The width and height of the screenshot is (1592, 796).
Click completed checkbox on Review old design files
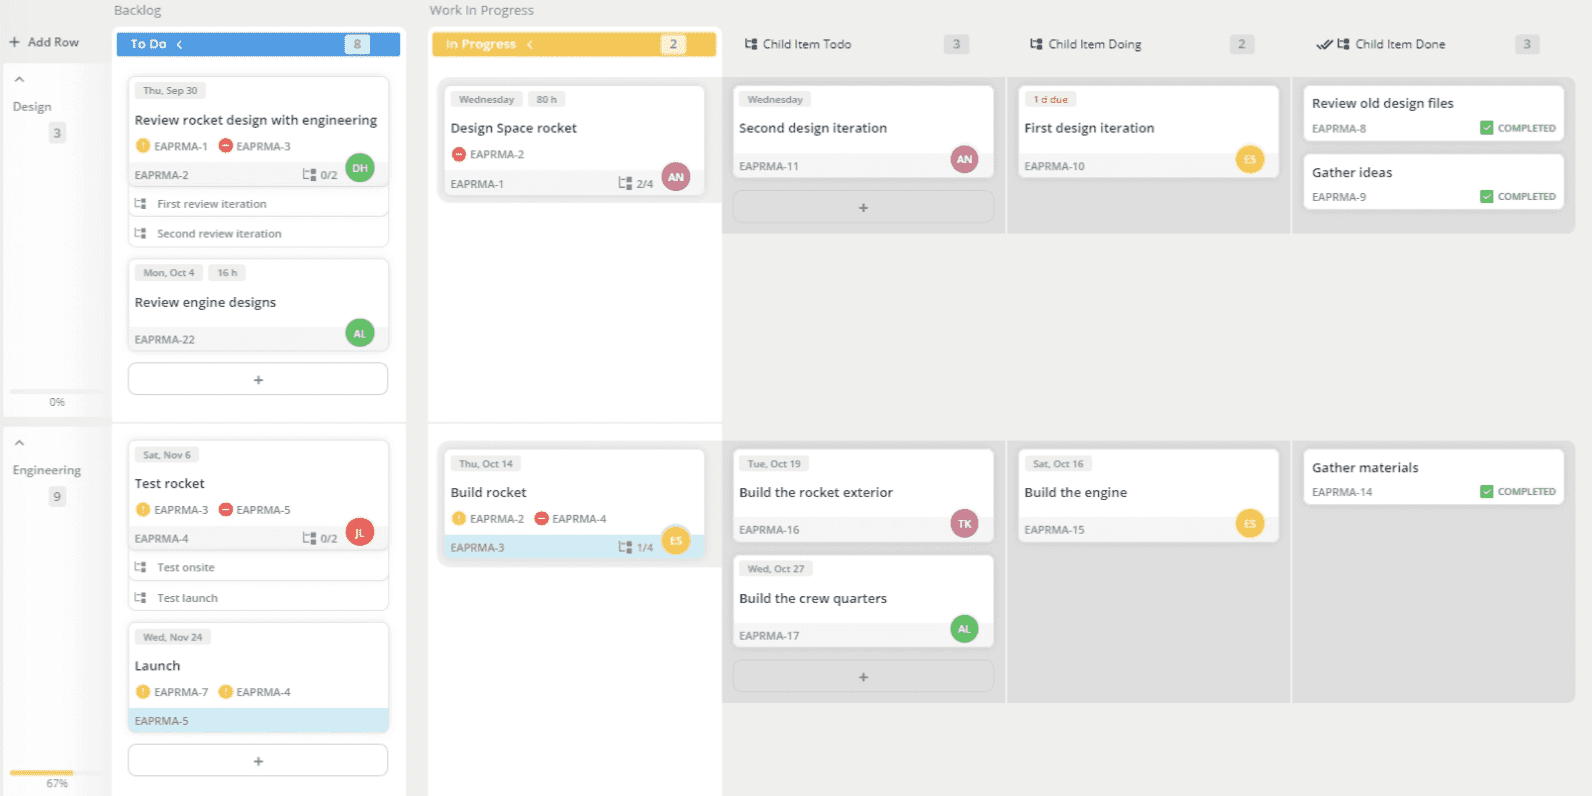coord(1486,128)
